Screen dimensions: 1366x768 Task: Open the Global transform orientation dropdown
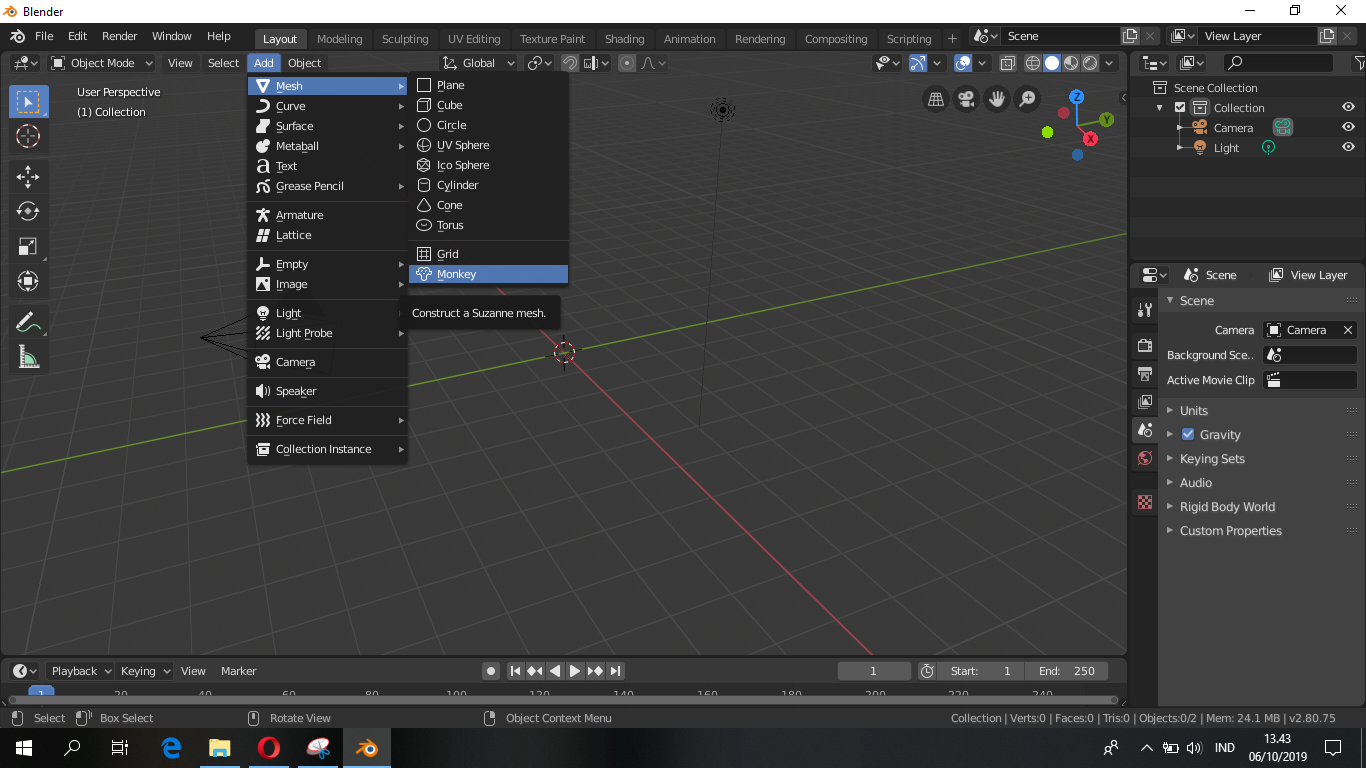pos(478,62)
